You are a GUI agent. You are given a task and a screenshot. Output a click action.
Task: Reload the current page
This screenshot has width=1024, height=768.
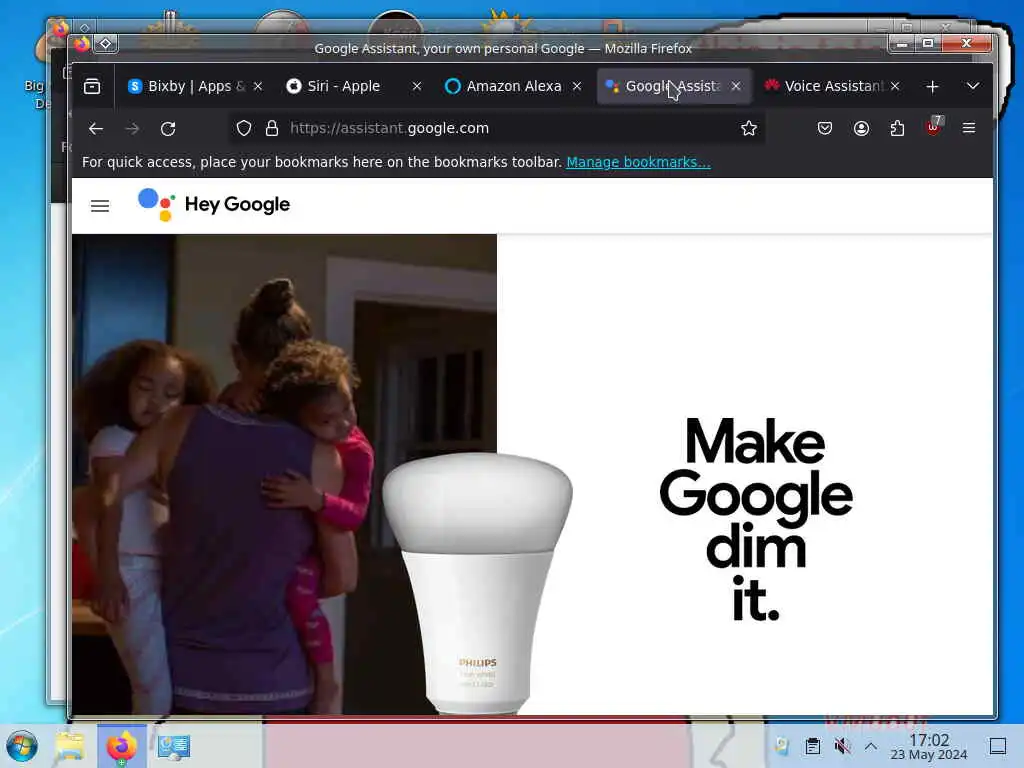click(168, 129)
